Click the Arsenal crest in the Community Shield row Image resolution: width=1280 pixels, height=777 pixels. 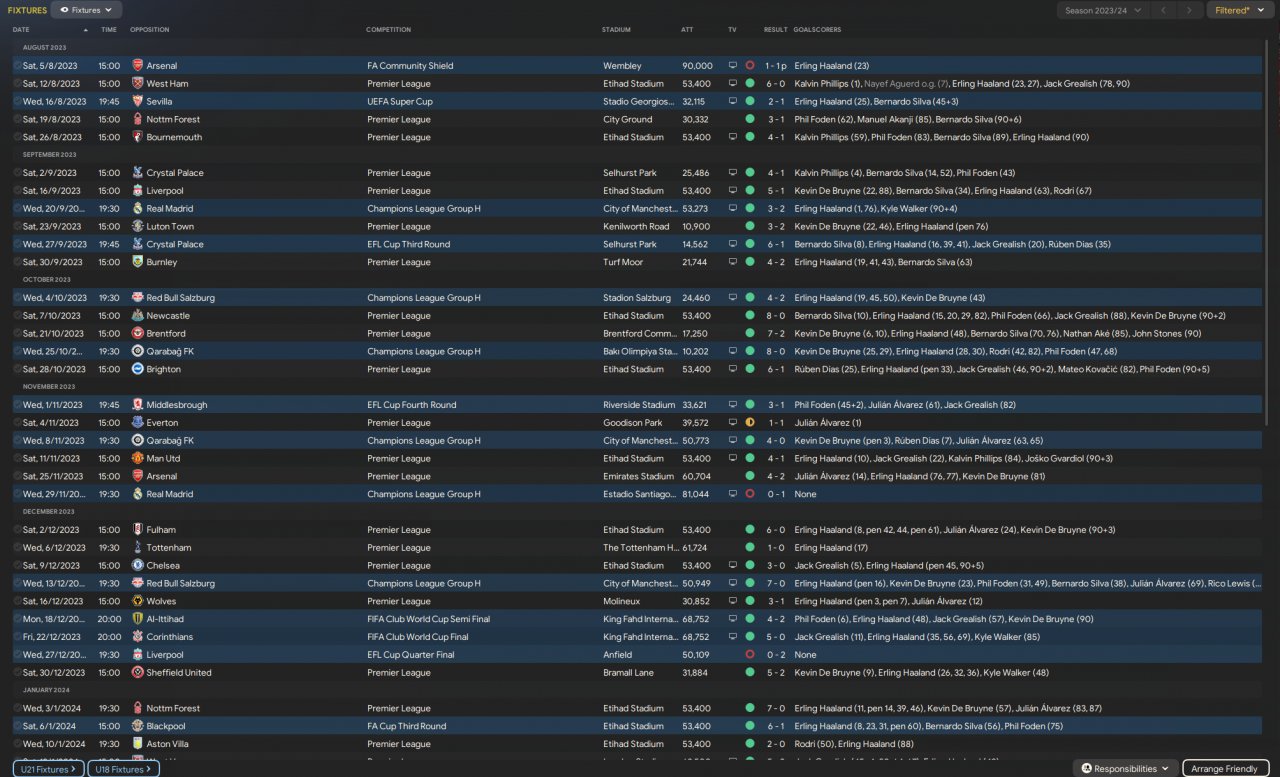coord(137,66)
